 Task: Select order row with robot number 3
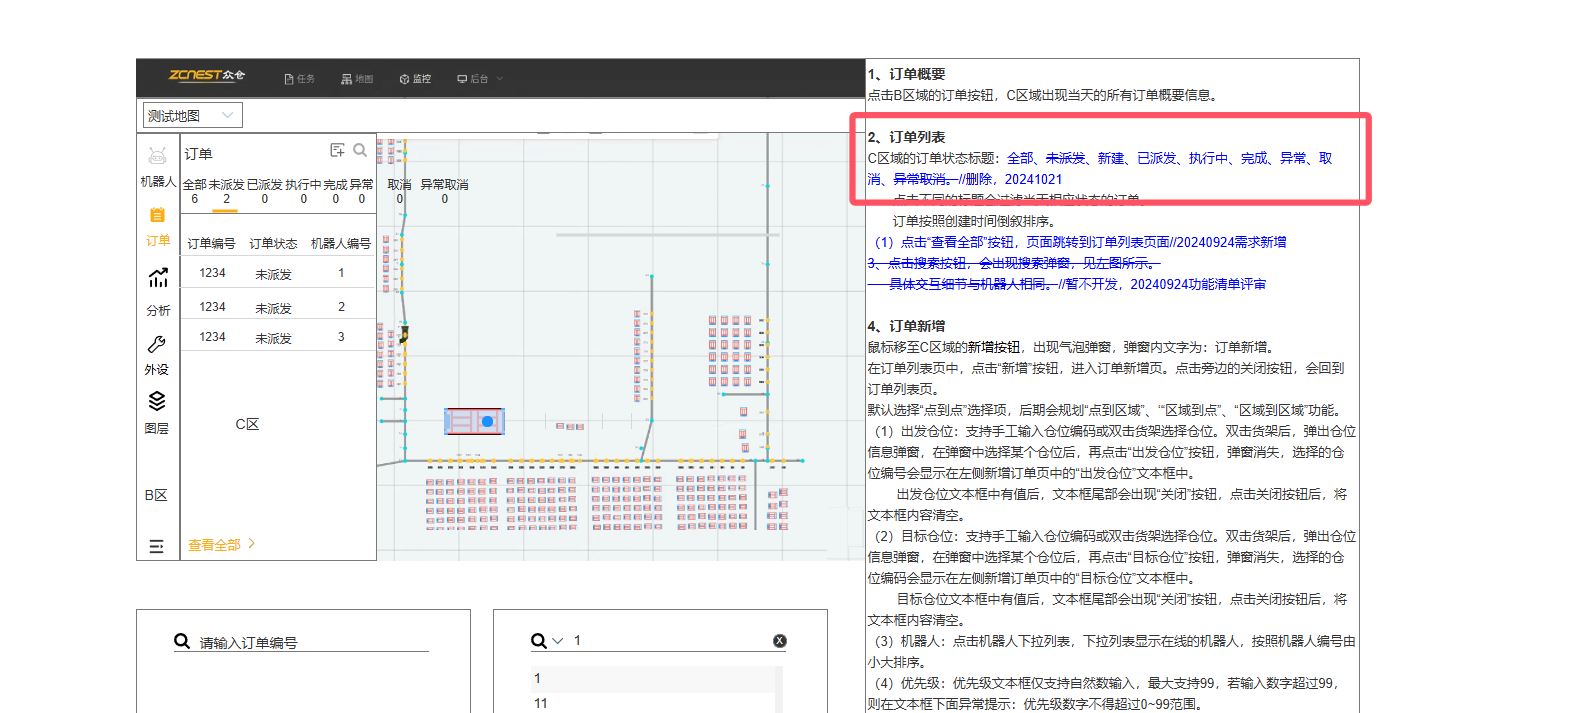click(278, 337)
